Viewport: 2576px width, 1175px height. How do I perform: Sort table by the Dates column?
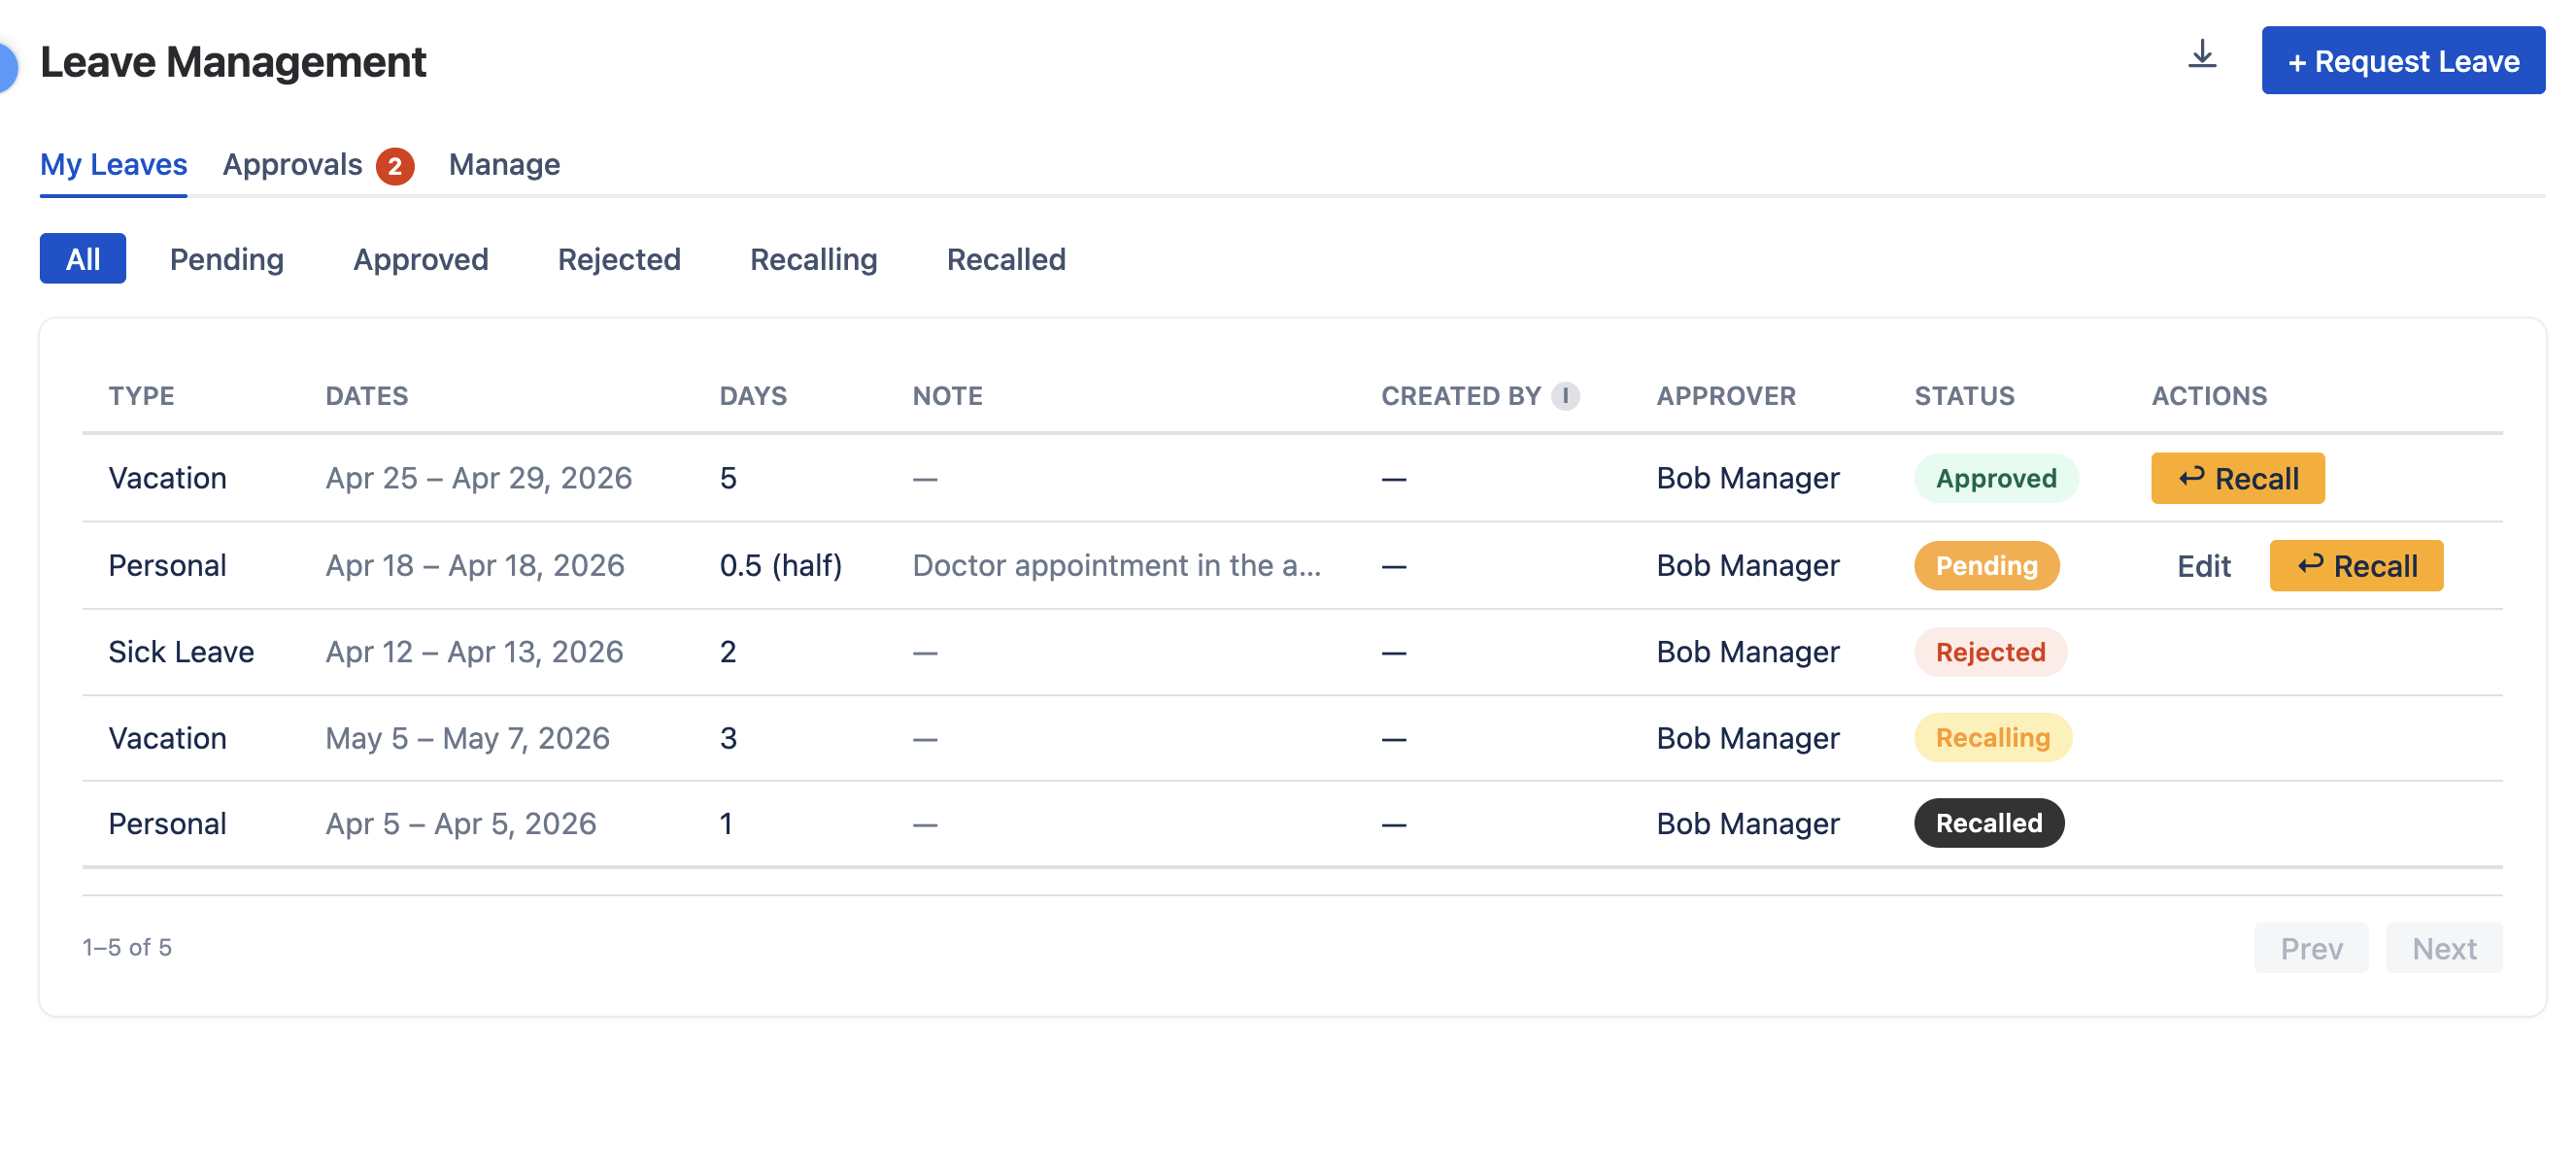point(367,395)
